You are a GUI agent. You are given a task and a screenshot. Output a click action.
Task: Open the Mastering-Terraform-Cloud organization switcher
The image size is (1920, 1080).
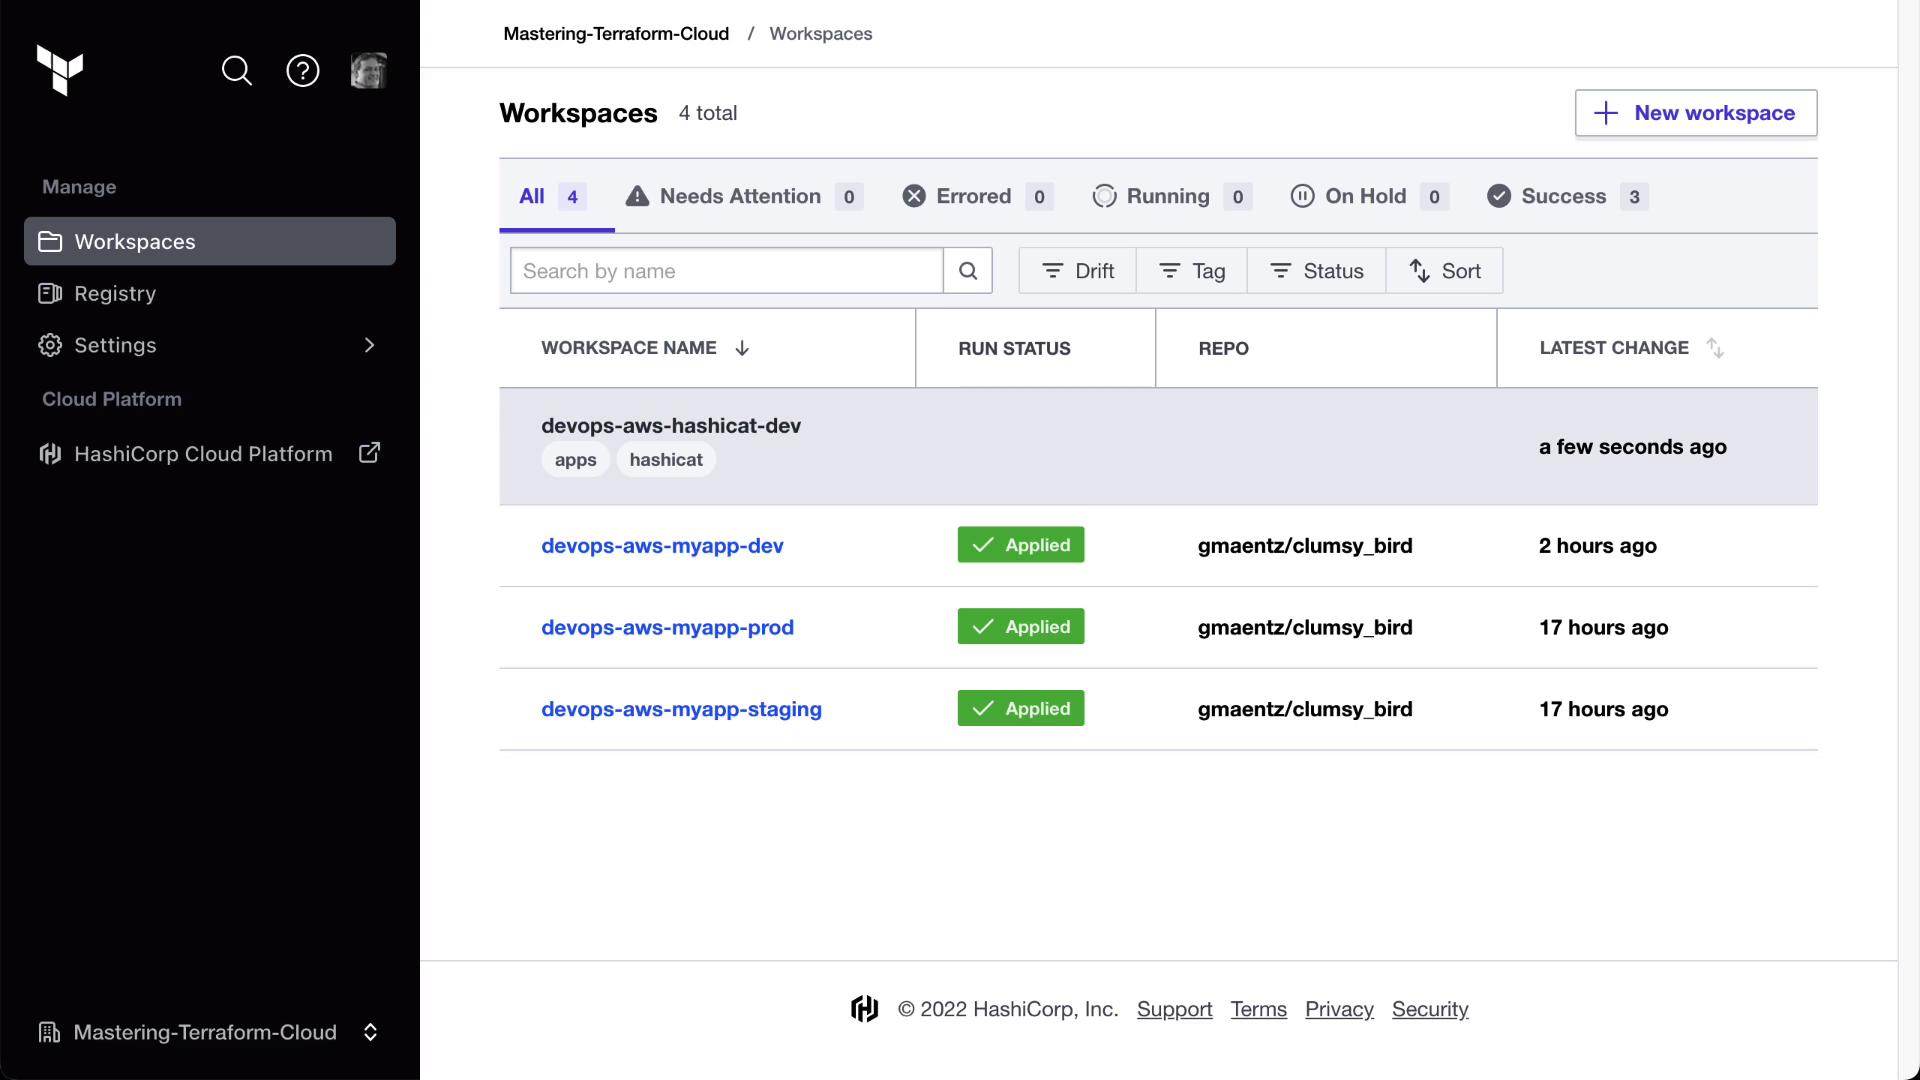pos(210,1032)
